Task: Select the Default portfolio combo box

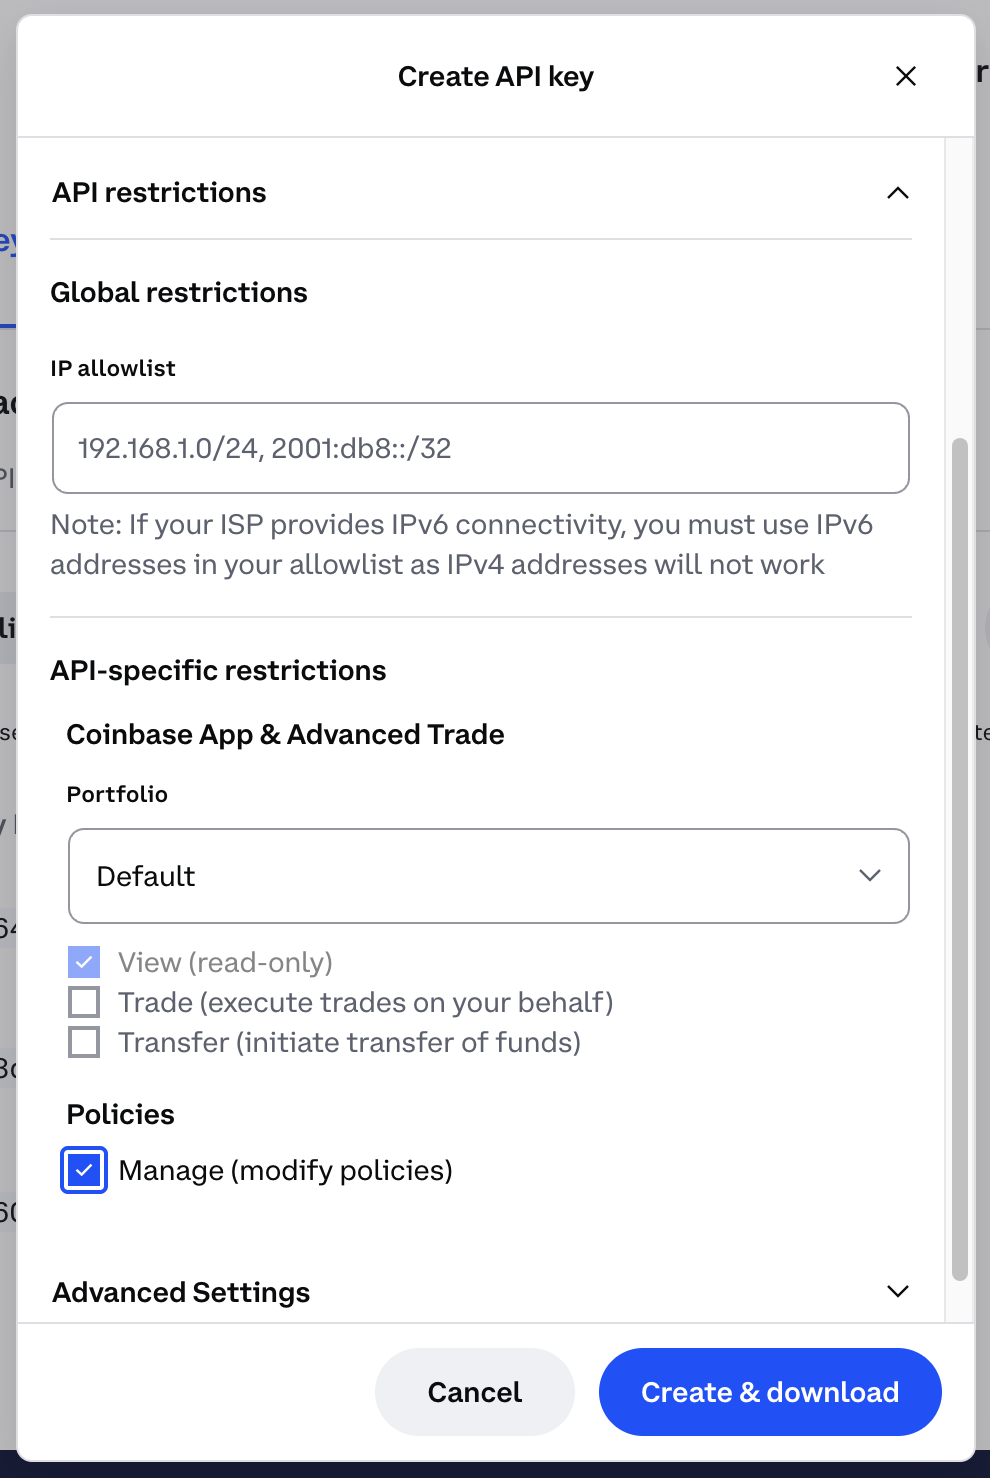Action: click(489, 876)
